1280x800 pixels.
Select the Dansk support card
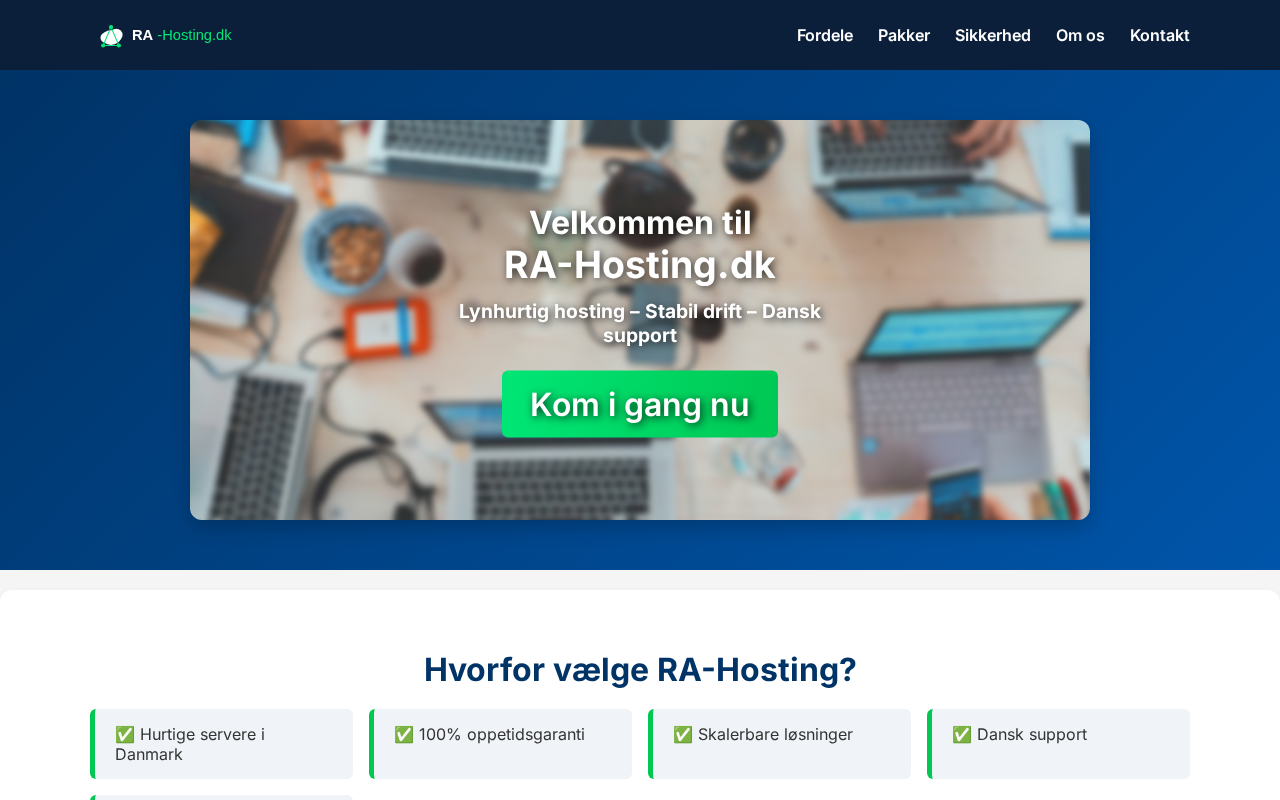point(1058,744)
